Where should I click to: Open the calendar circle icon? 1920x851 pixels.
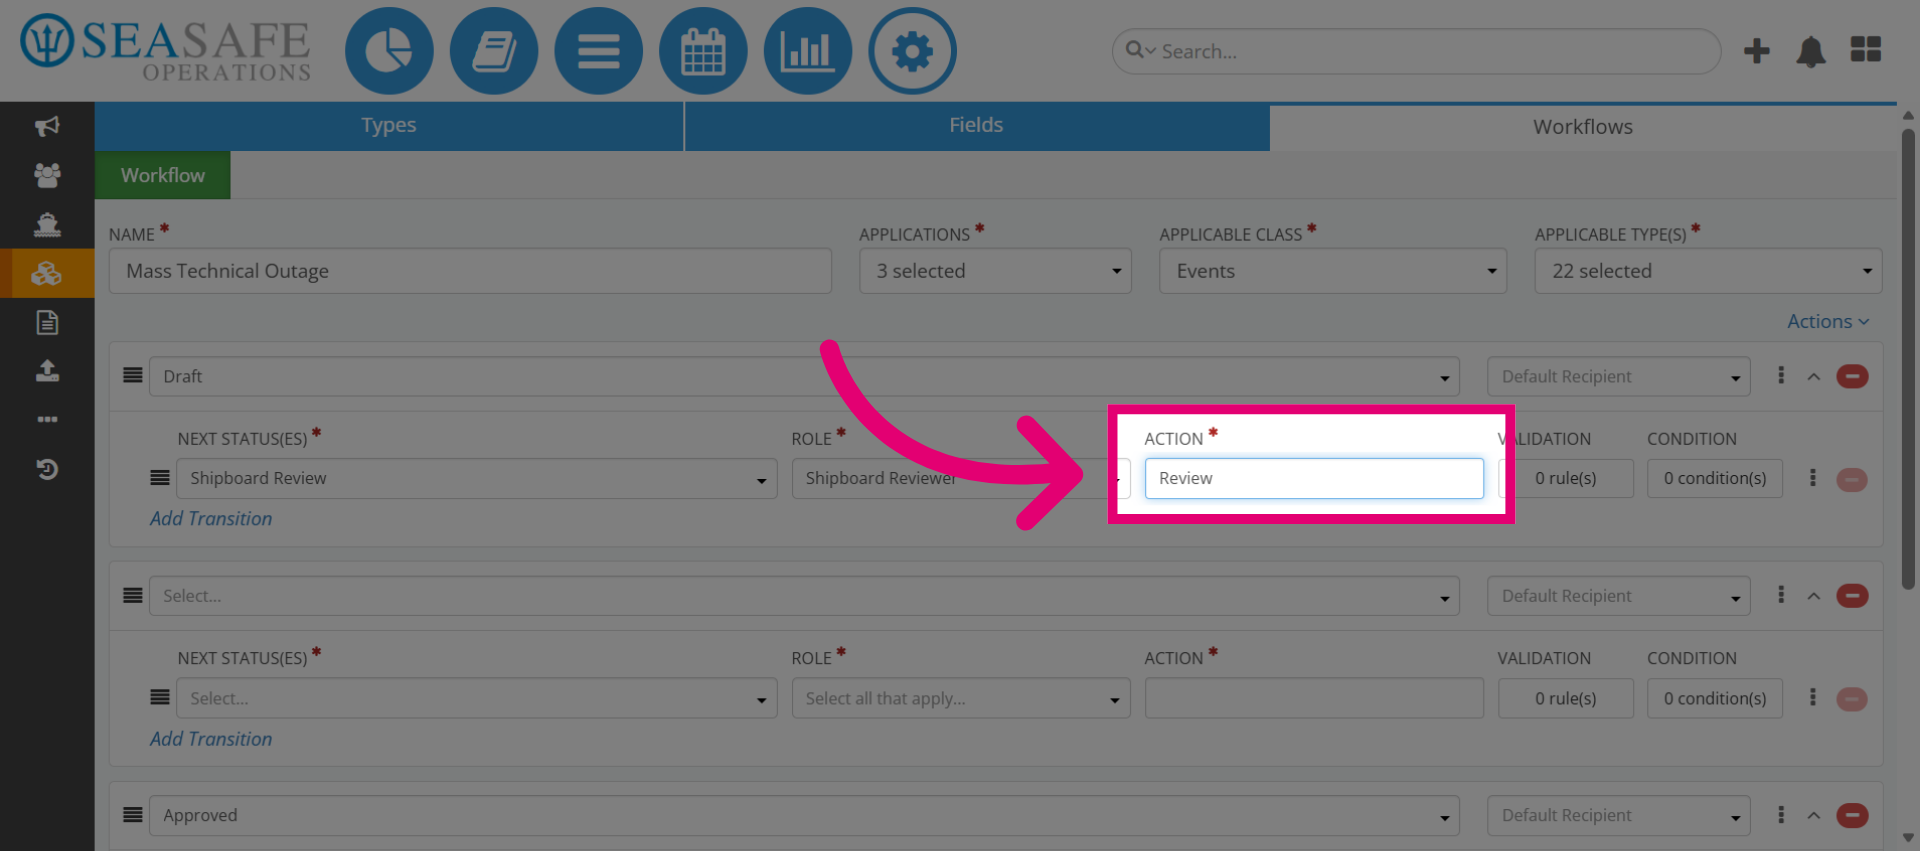(703, 51)
